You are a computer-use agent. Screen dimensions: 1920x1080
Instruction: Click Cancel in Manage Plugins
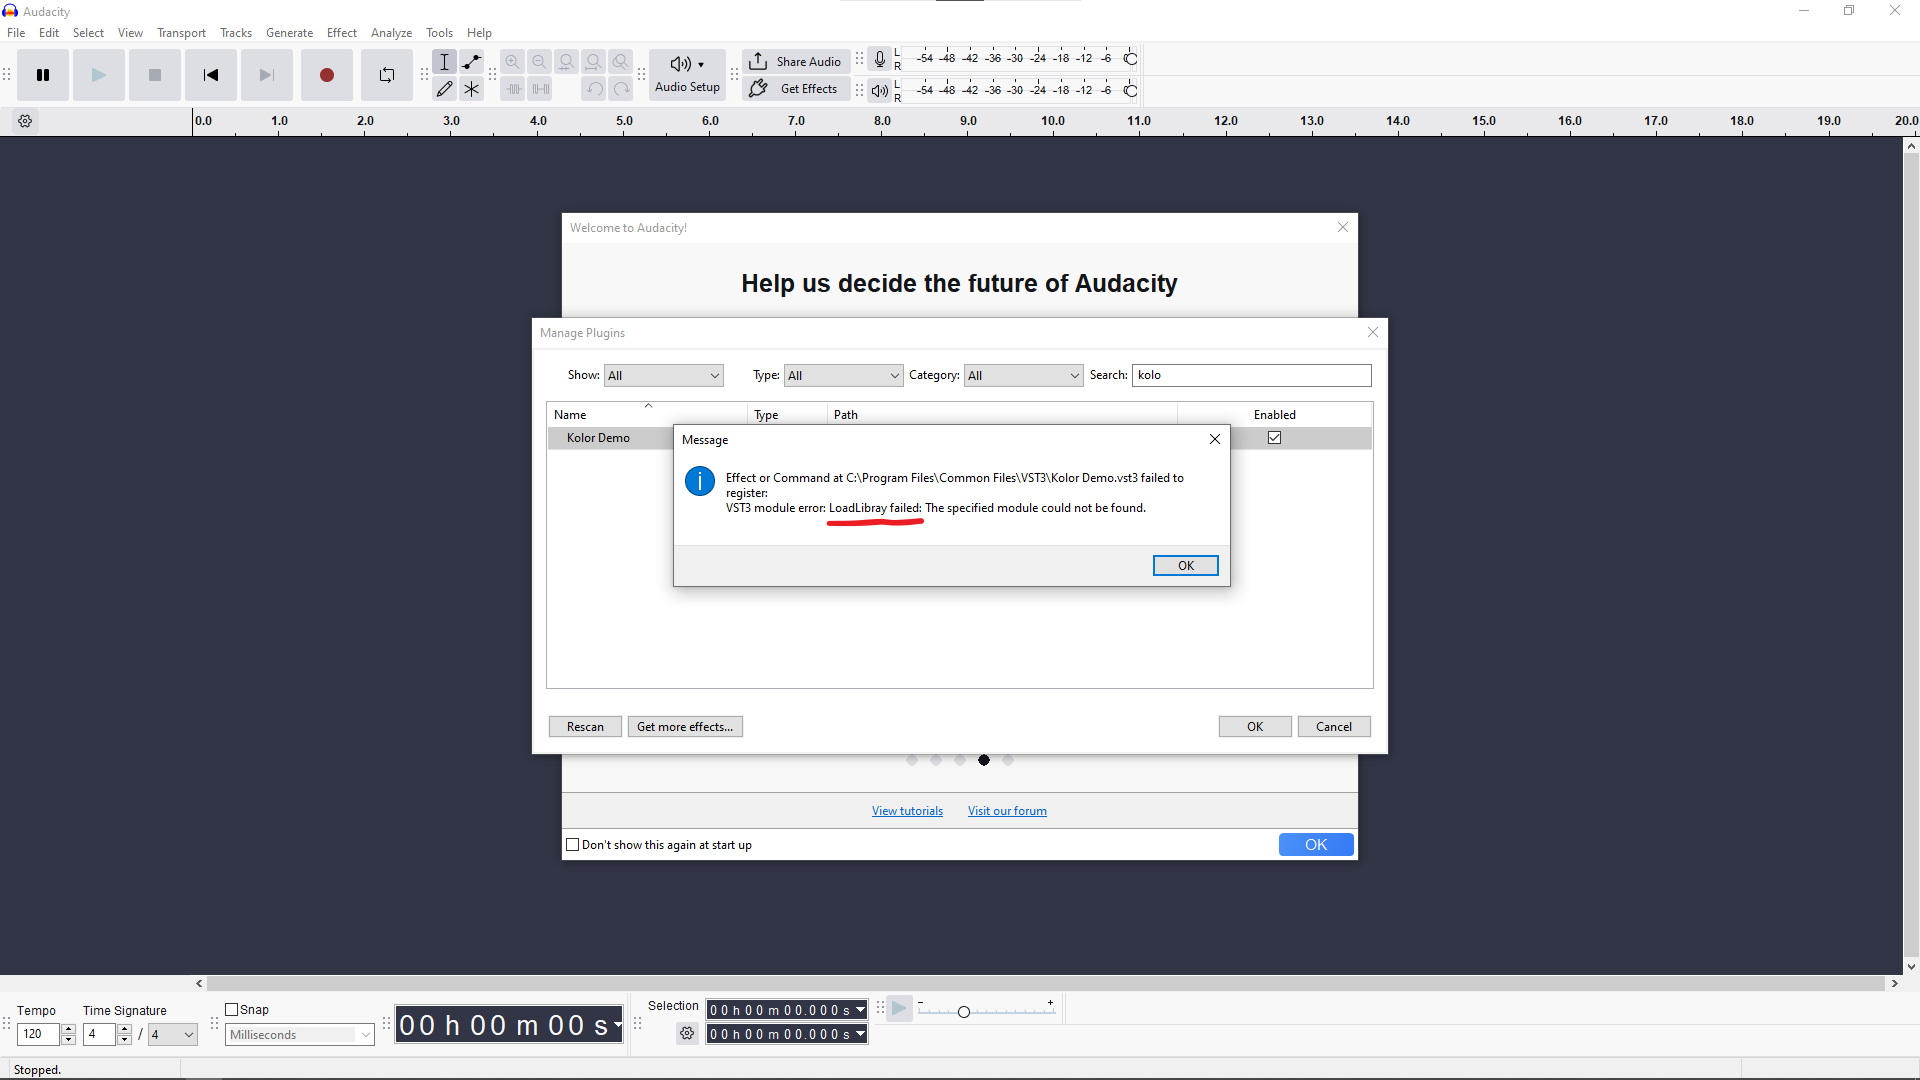[1334, 727]
